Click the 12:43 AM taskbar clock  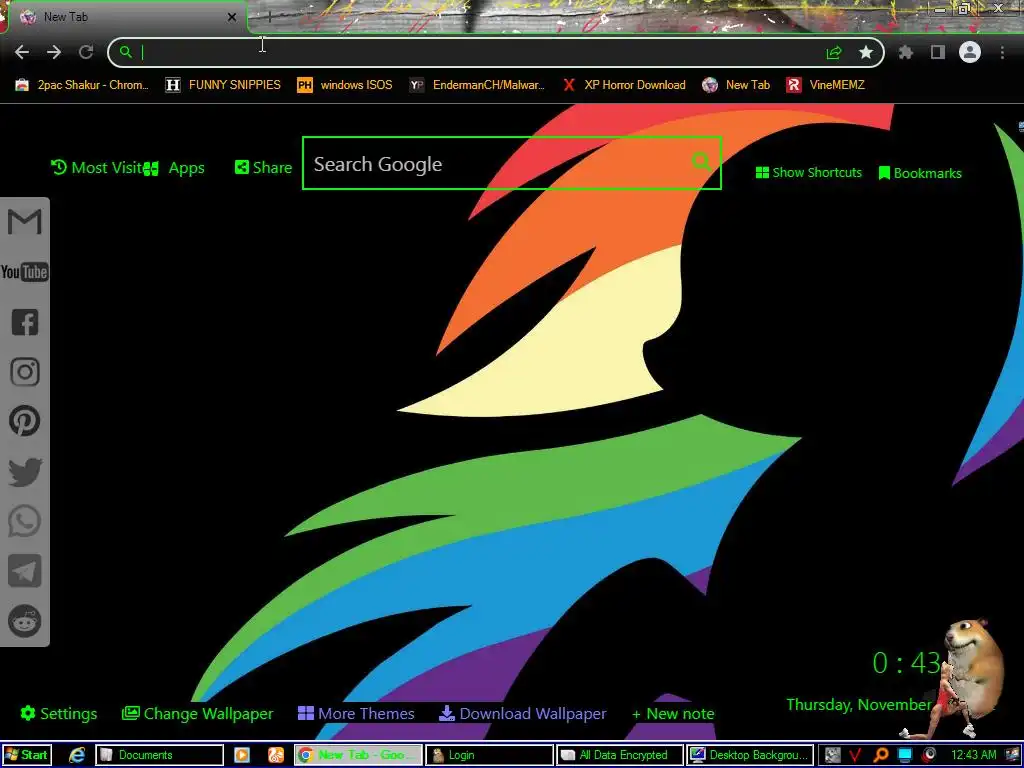tap(973, 755)
